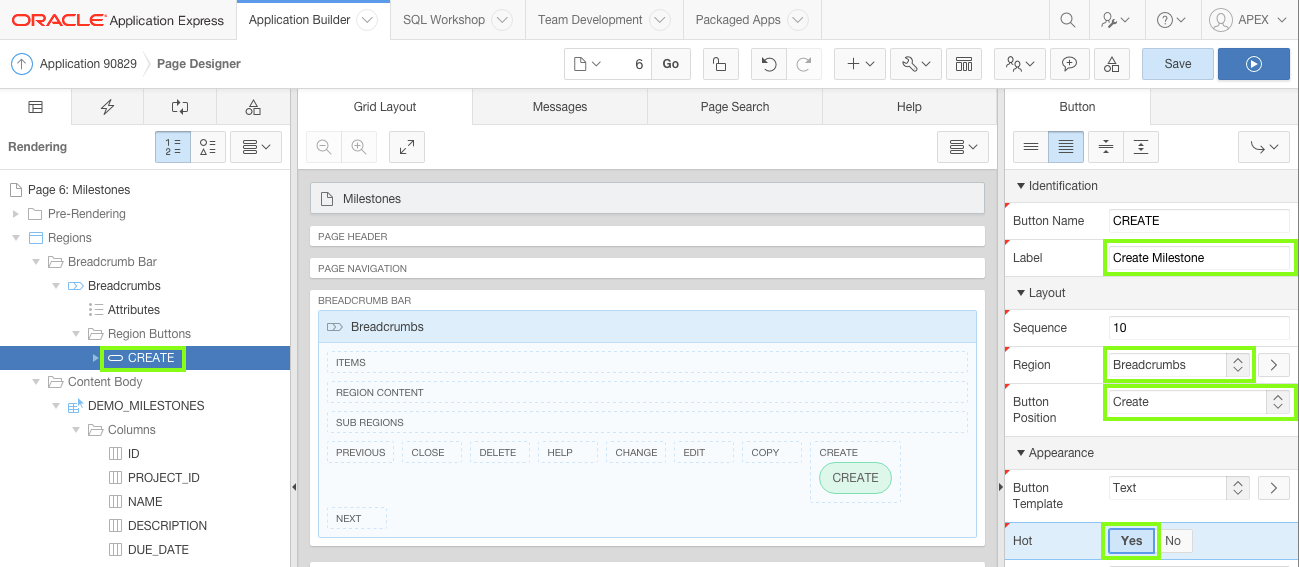
Task: Click the Team Development comment icon
Action: point(1069,64)
